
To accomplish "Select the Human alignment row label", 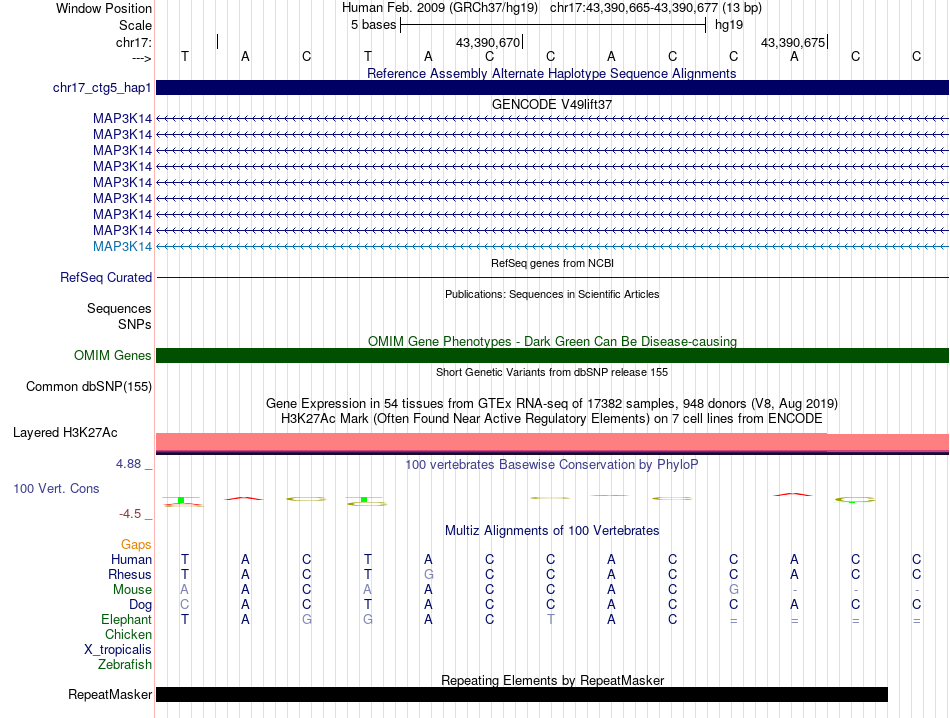I will [x=131, y=559].
